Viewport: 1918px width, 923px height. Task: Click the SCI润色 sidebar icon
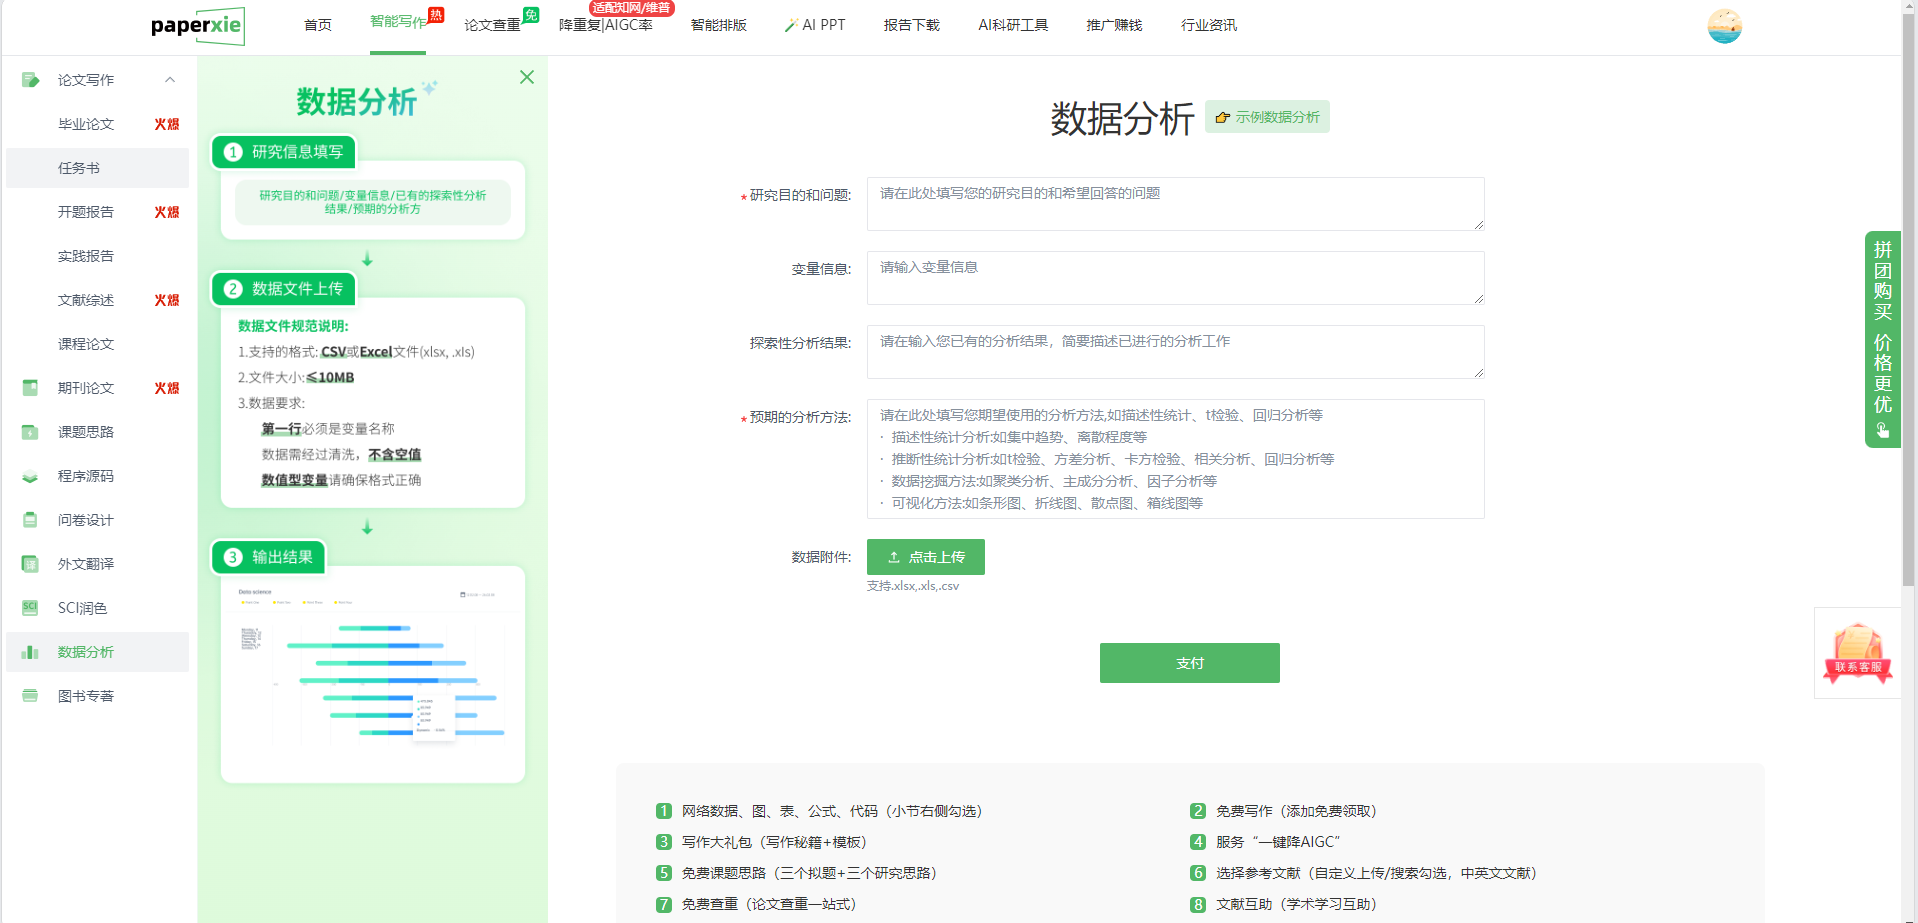coord(30,608)
